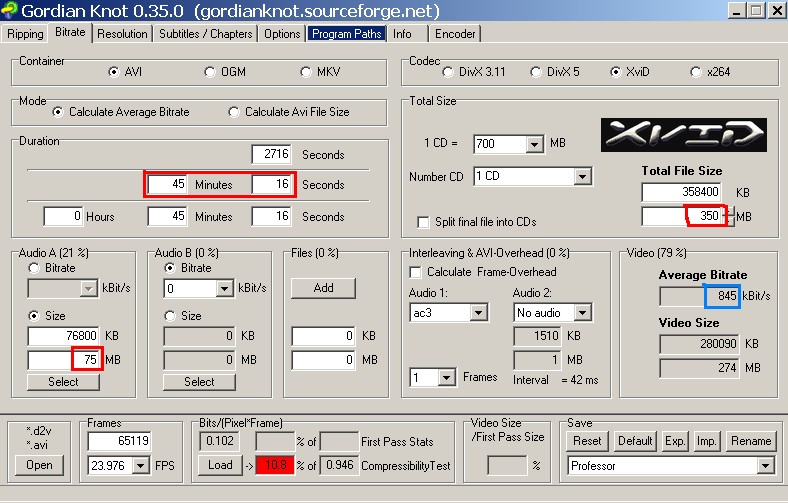Viewport: 788px width, 503px height.
Task: Click the Reset button
Action: (587, 441)
